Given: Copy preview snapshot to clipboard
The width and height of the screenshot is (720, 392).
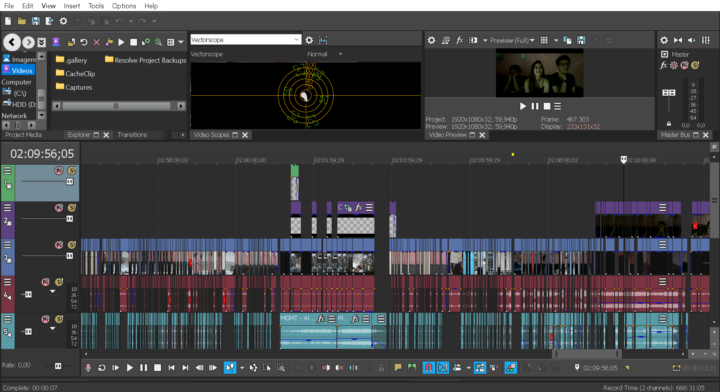Looking at the screenshot, I should (567, 40).
